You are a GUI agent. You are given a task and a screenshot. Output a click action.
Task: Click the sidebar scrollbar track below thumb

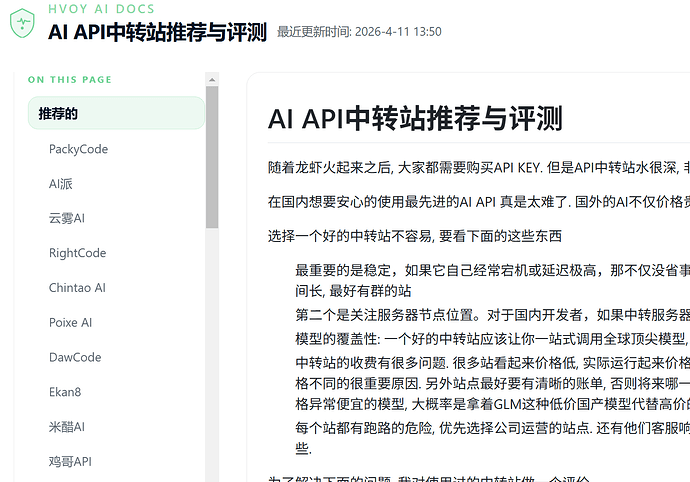pyautogui.click(x=212, y=352)
